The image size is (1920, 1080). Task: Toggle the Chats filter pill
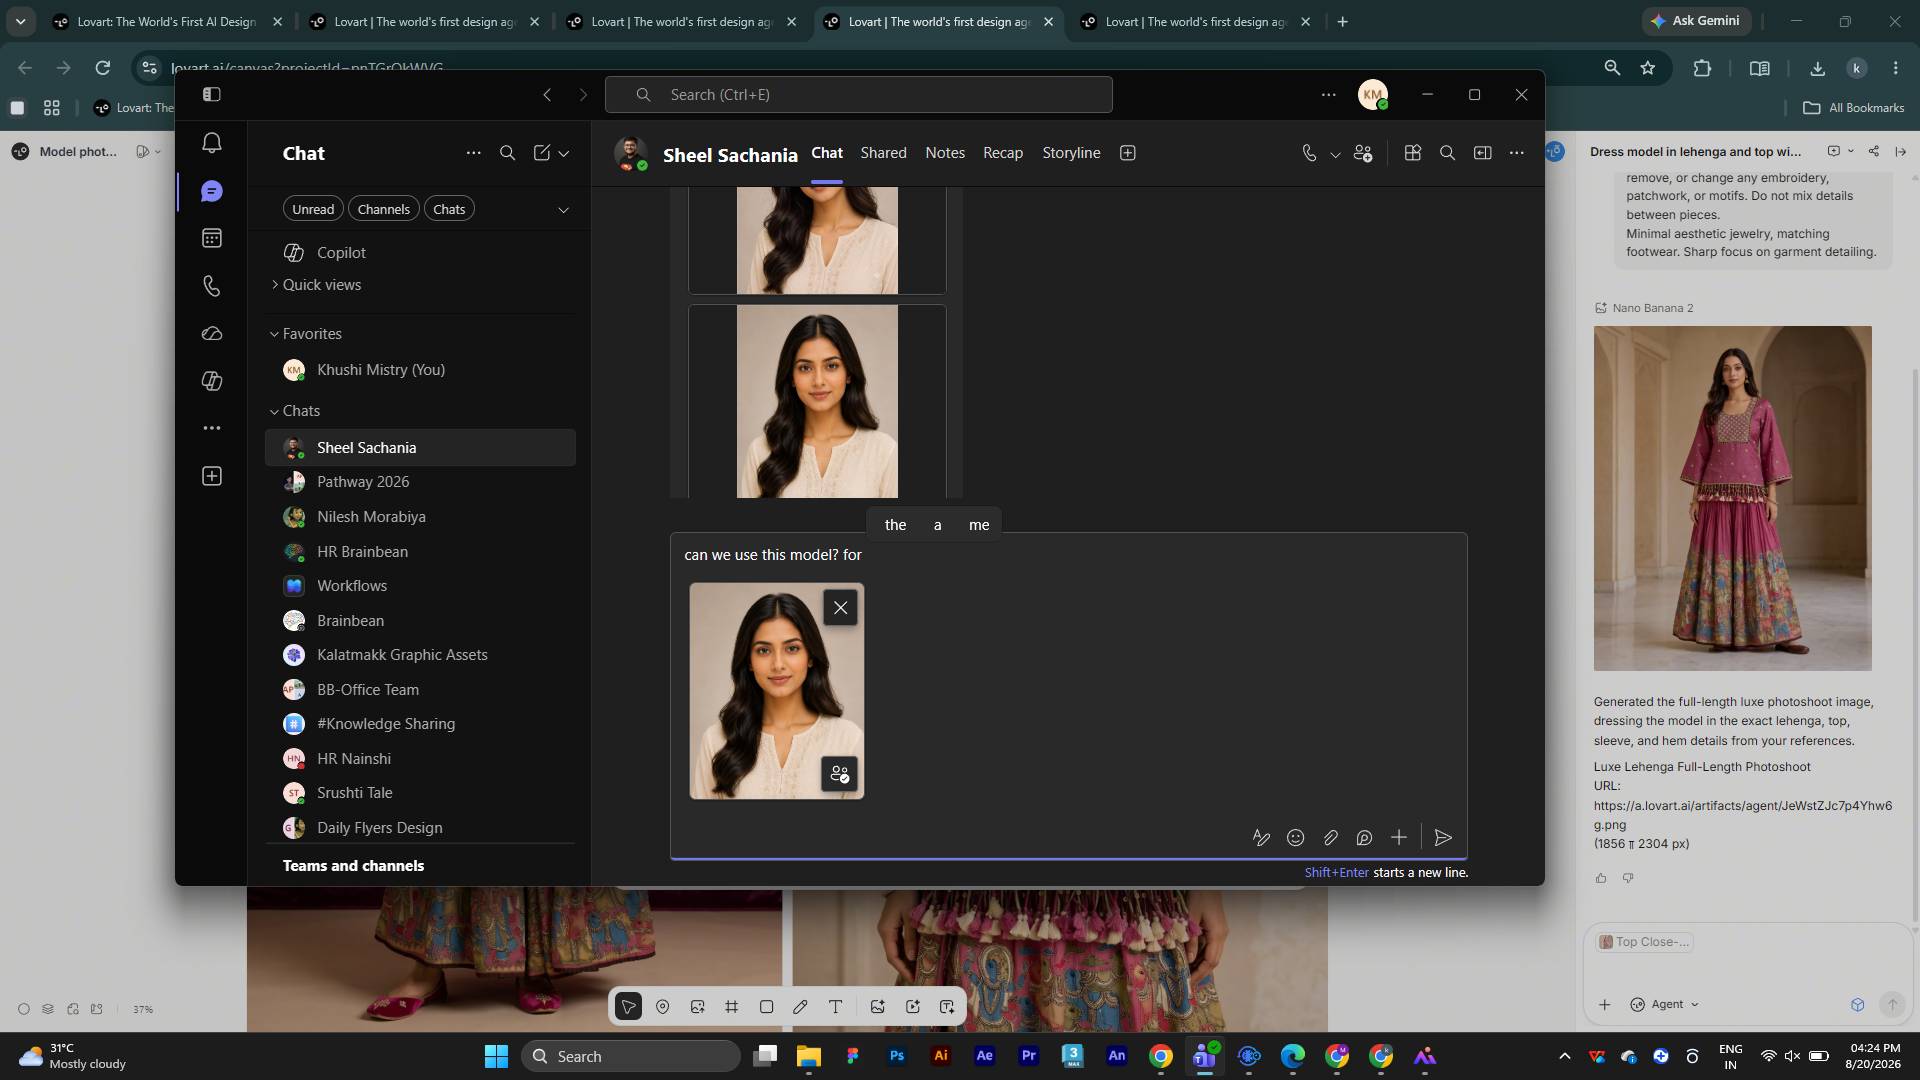tap(449, 209)
